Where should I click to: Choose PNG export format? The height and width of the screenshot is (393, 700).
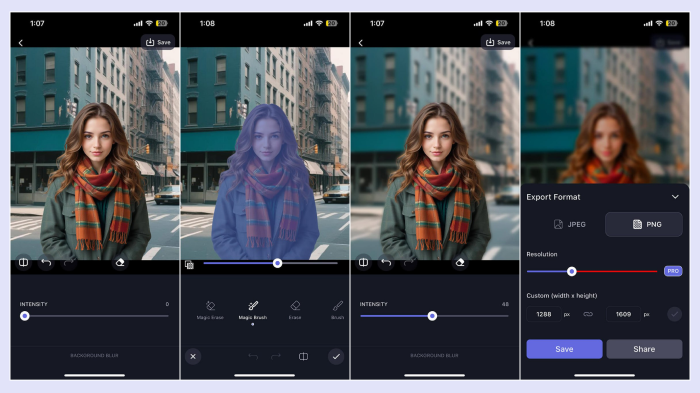[644, 224]
